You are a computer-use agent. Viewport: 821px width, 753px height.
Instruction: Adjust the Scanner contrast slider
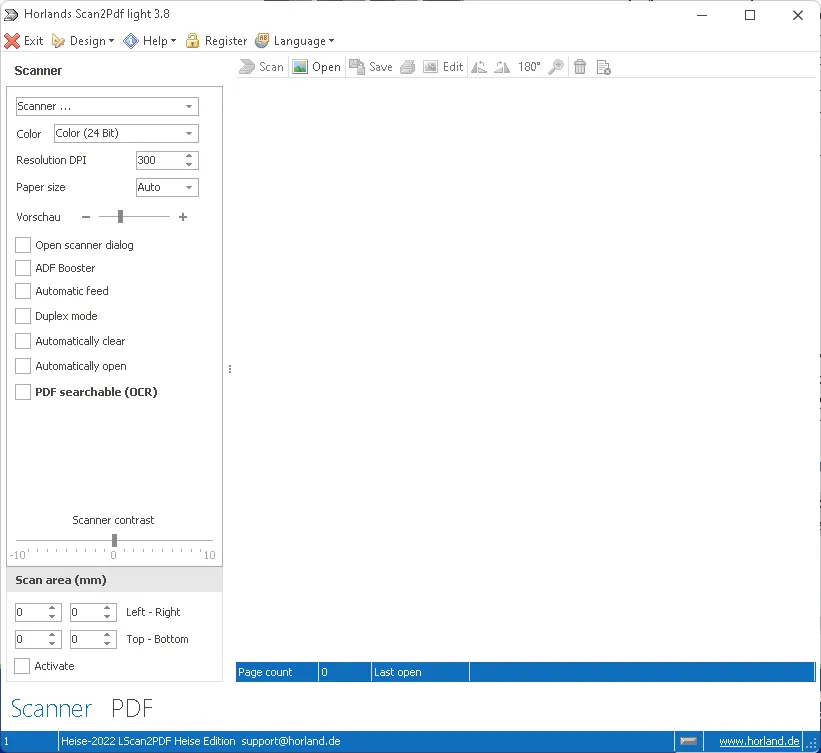click(113, 541)
